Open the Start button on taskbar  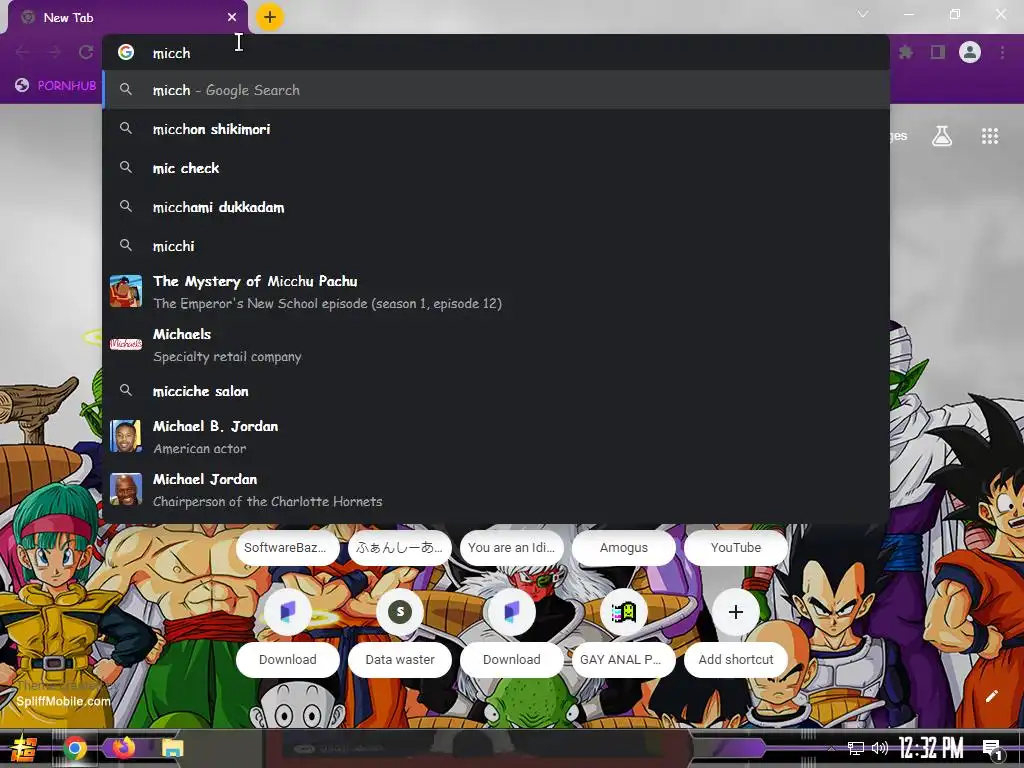pyautogui.click(x=24, y=748)
